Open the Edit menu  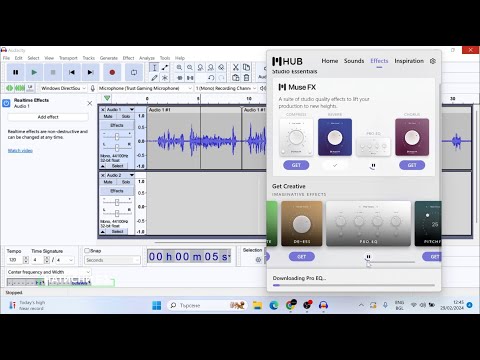point(19,58)
